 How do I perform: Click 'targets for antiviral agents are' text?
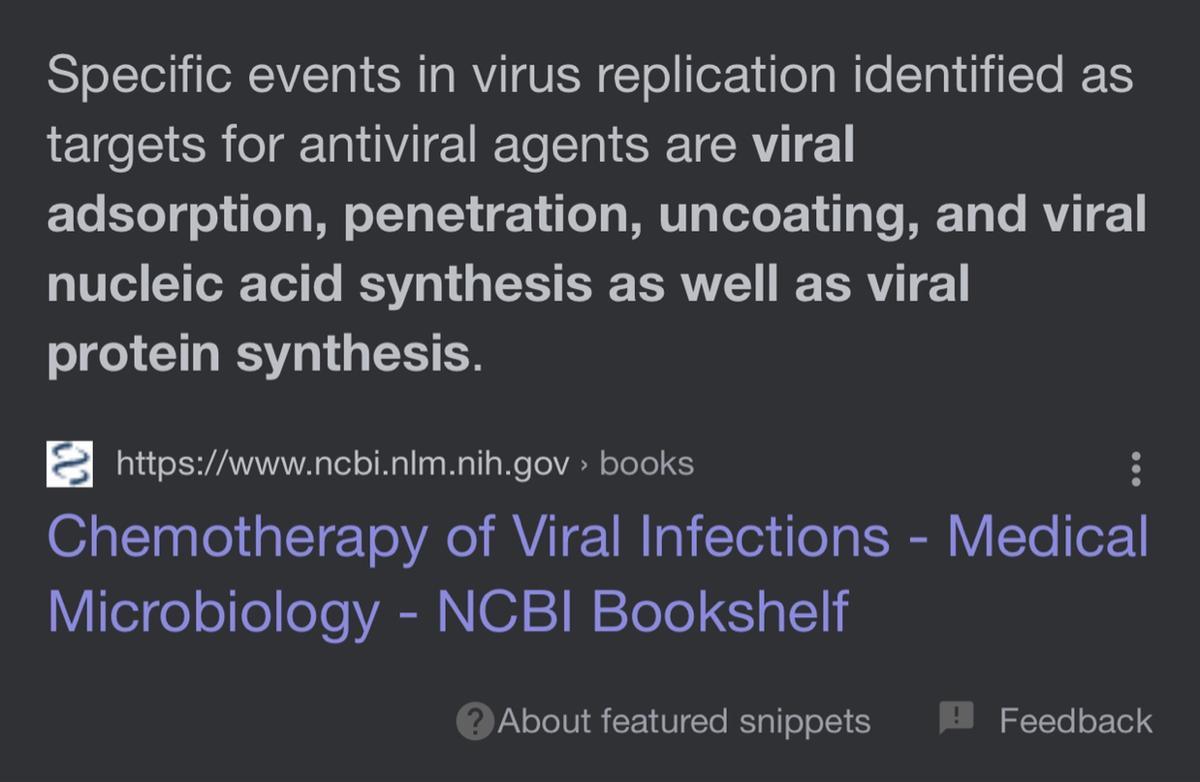click(x=395, y=147)
